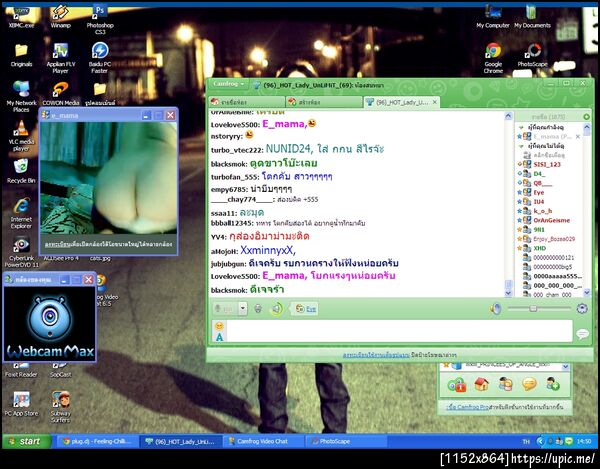The height and width of the screenshot is (469, 600).
Task: Close the E_mama entry with its X button
Action: coord(577,137)
